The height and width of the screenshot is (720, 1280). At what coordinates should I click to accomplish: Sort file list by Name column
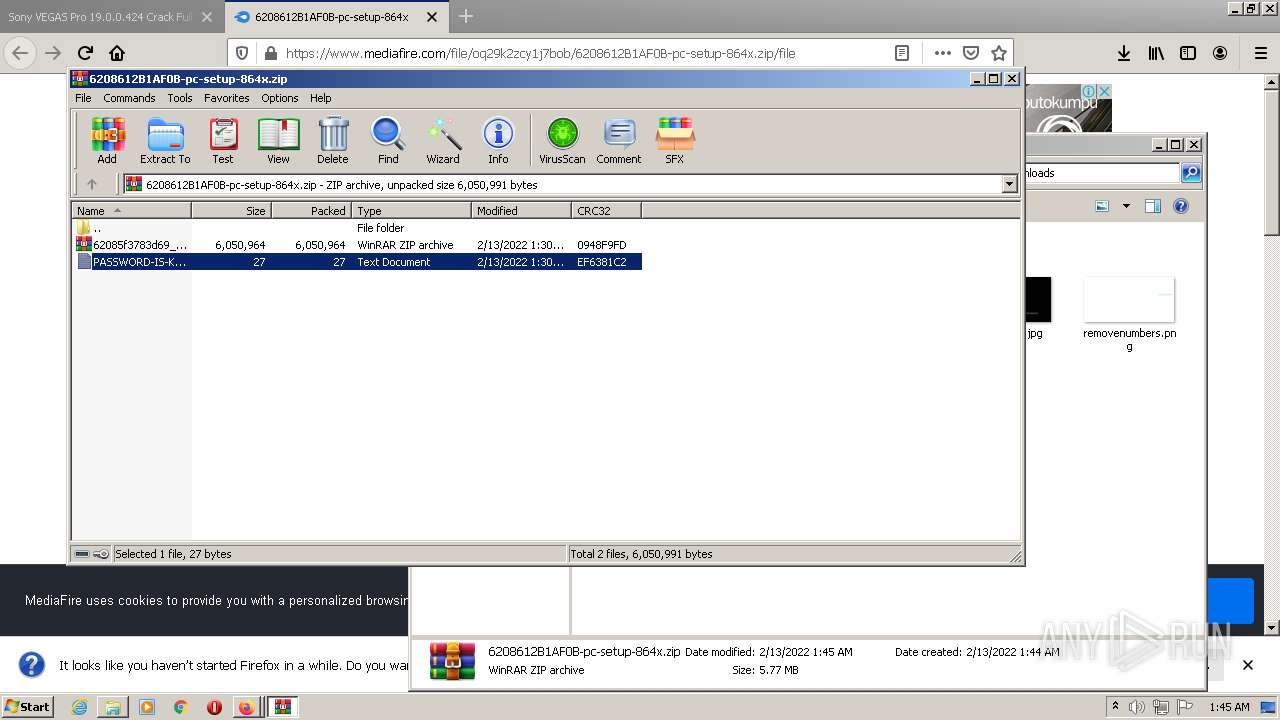click(x=131, y=210)
